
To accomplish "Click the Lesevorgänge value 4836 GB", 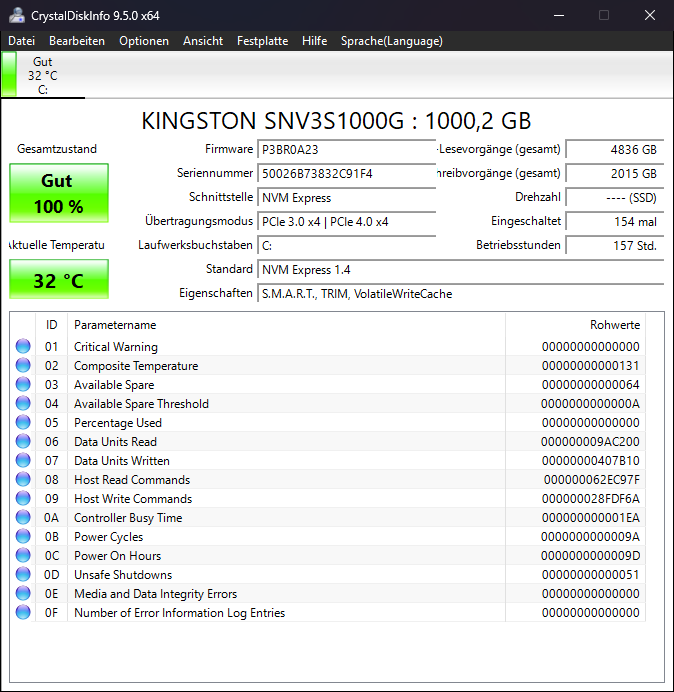I will click(614, 150).
